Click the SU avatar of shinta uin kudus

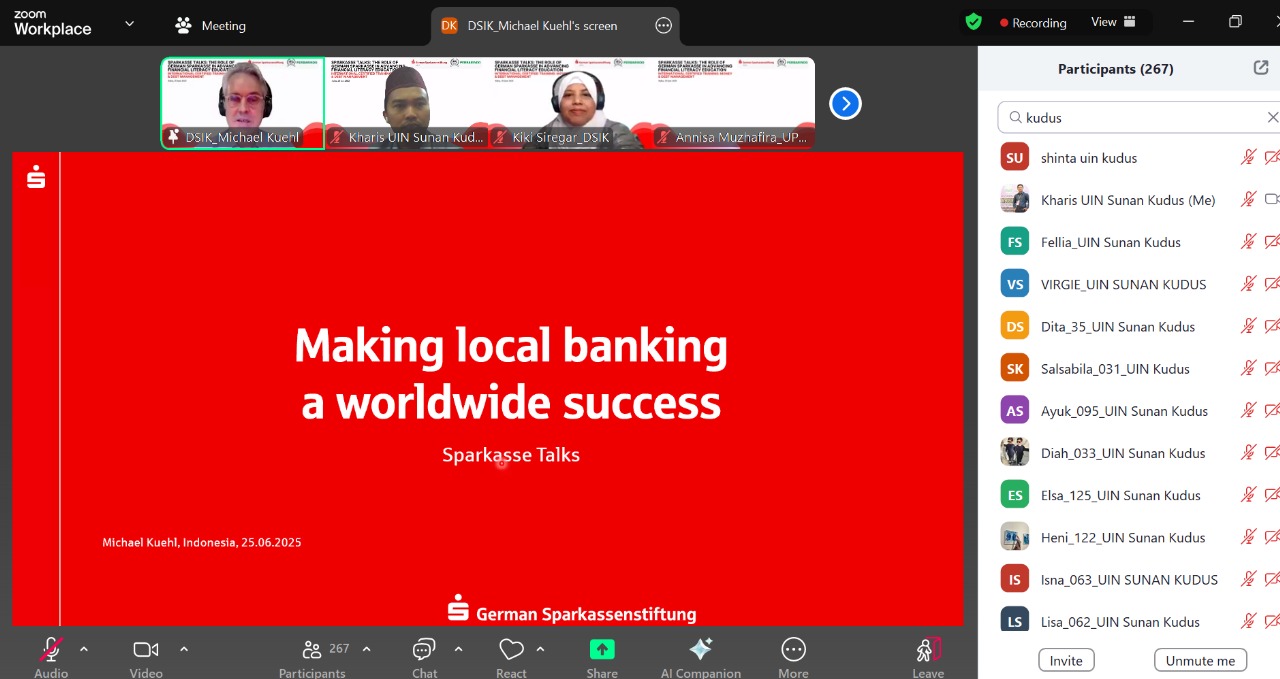coord(1015,157)
